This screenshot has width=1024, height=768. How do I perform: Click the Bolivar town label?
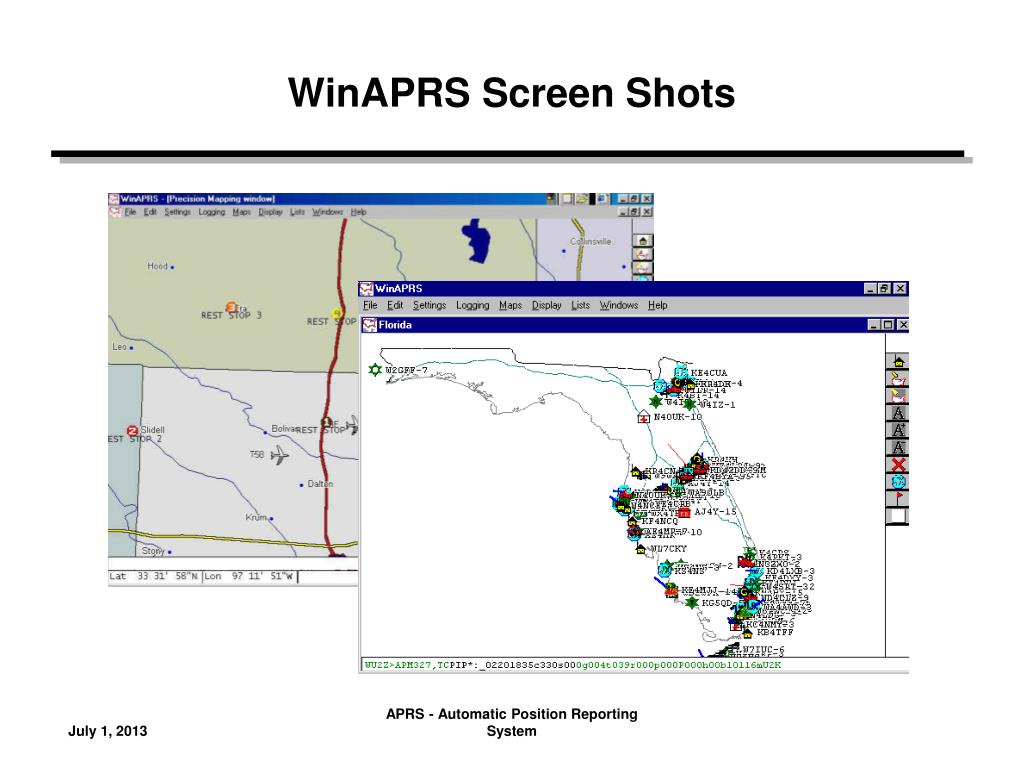click(284, 428)
